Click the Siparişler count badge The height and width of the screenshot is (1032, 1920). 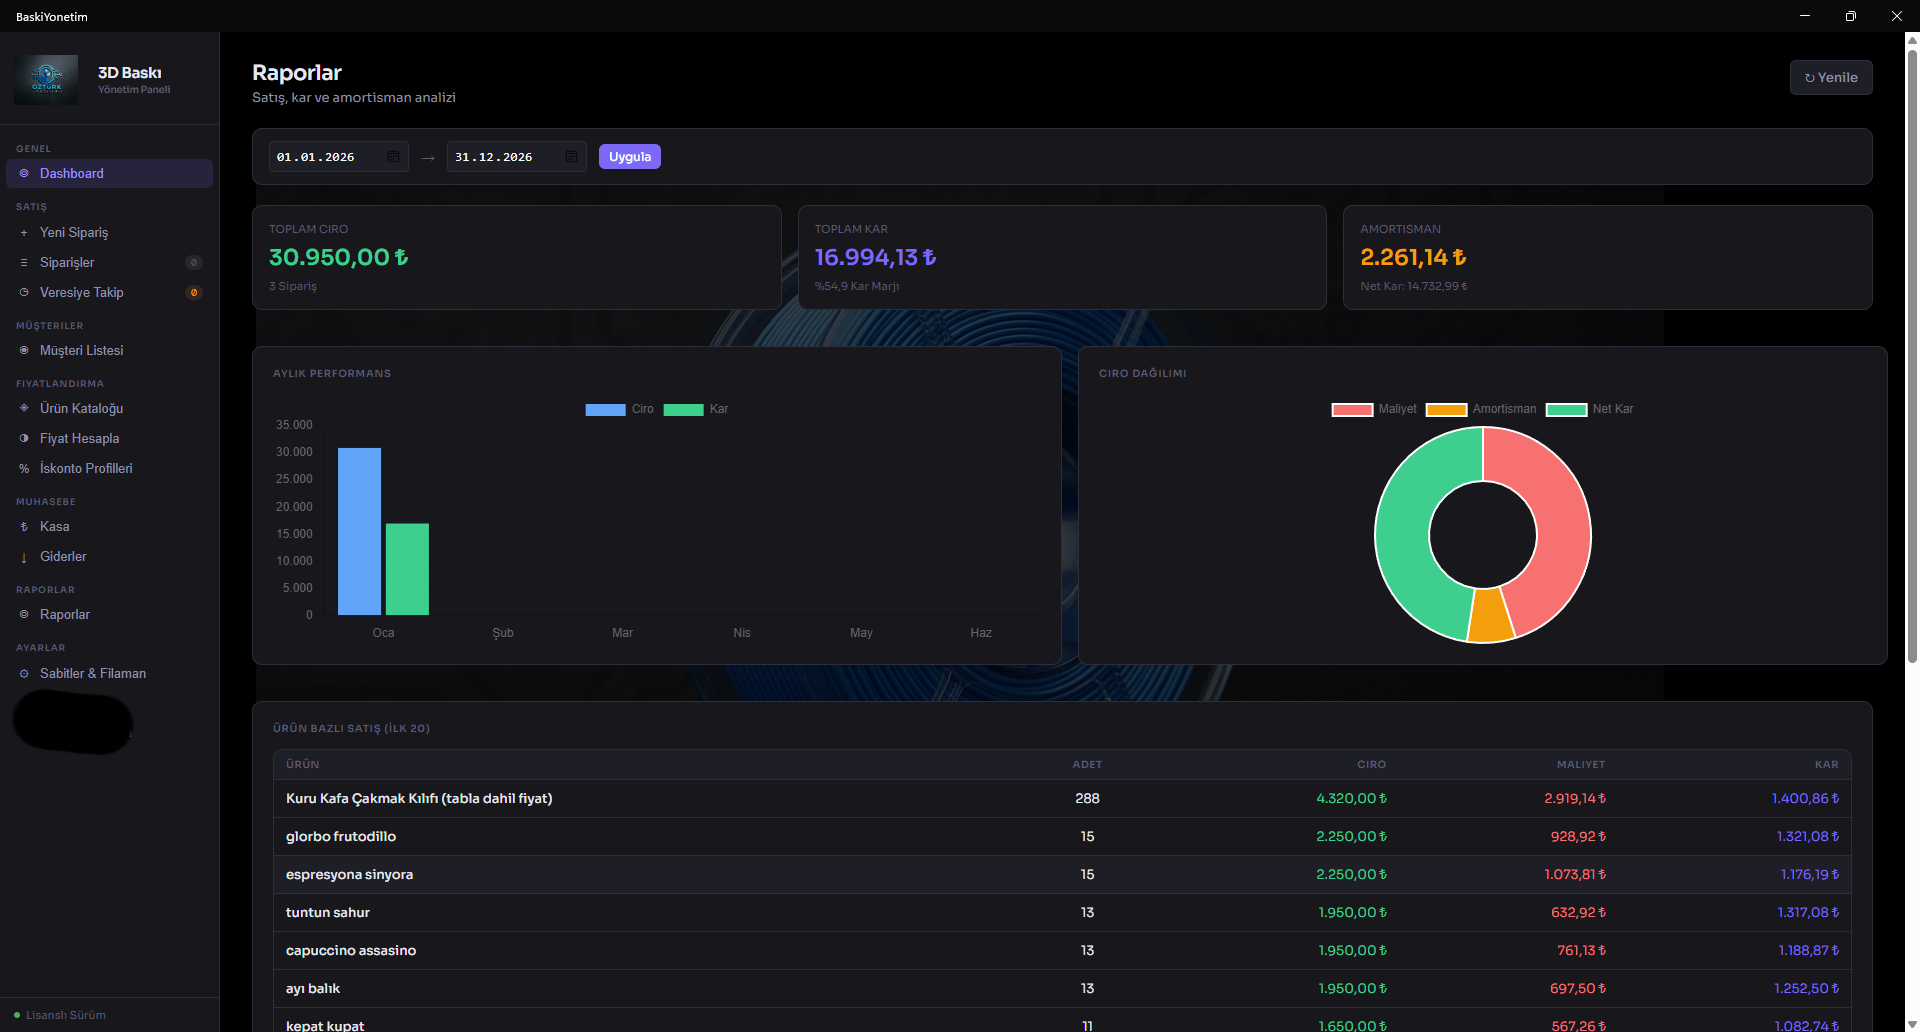tap(194, 262)
